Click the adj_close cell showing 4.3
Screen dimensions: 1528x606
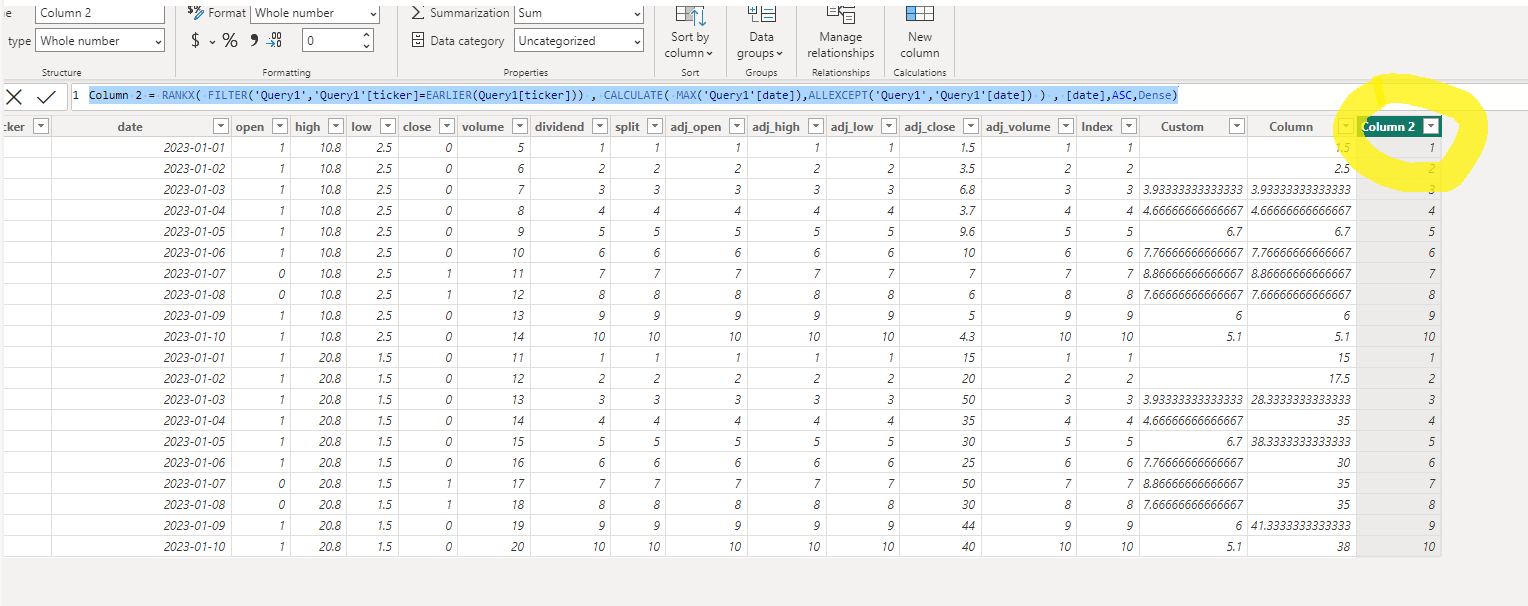click(x=939, y=337)
